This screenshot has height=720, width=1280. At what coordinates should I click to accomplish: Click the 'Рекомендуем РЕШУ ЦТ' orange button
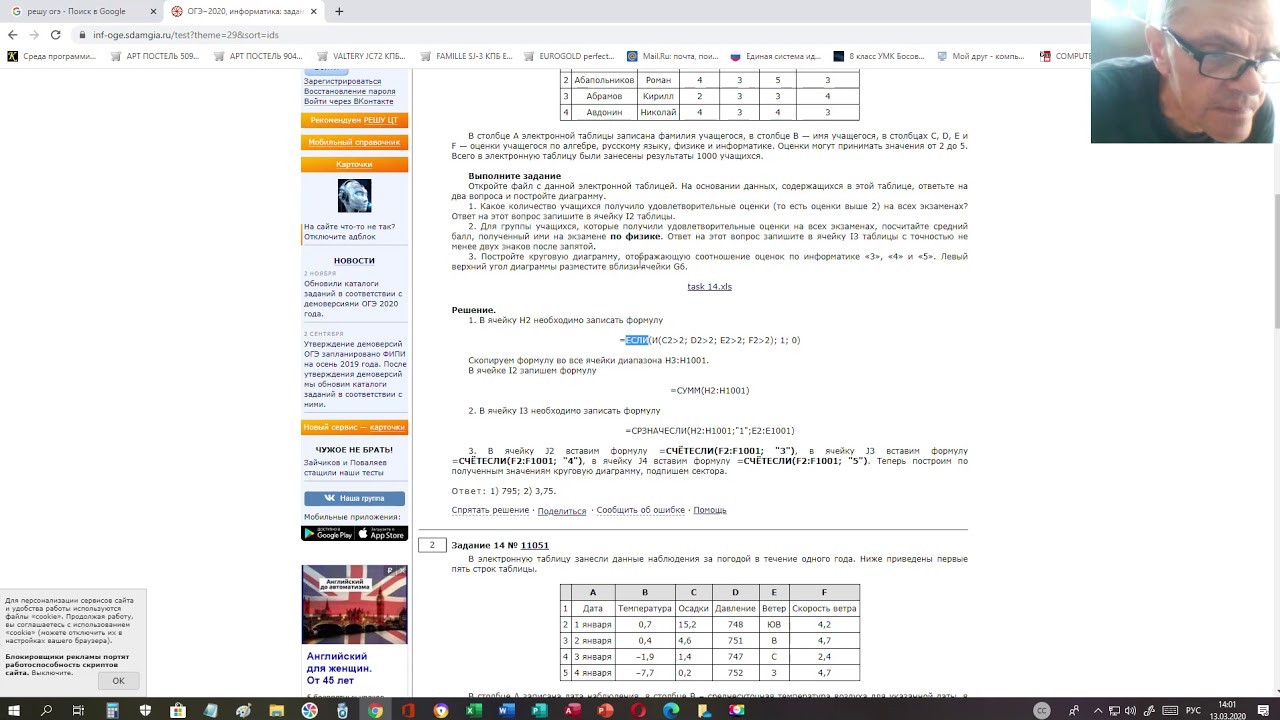[354, 120]
